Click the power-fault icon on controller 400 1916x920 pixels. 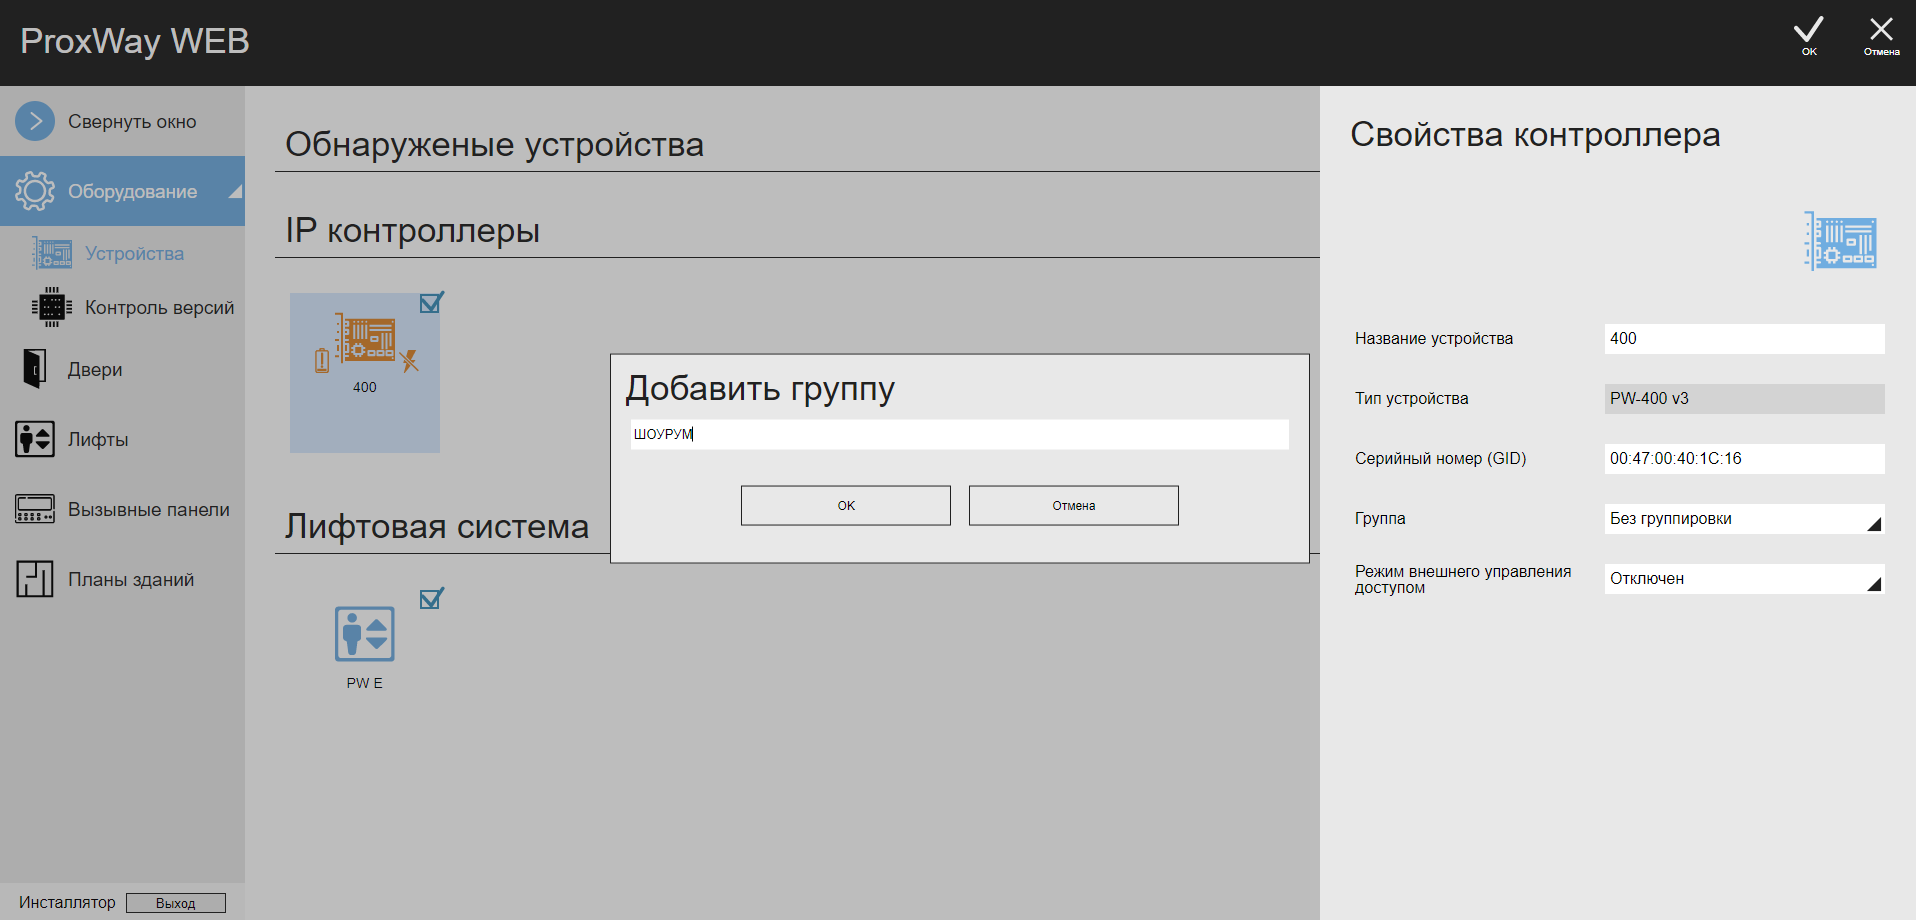click(409, 360)
